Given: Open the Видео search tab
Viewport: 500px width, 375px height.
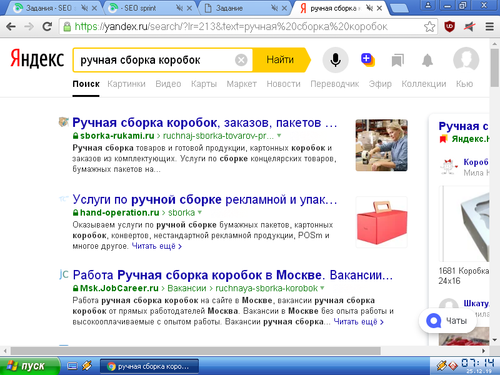Looking at the screenshot, I should (x=168, y=84).
